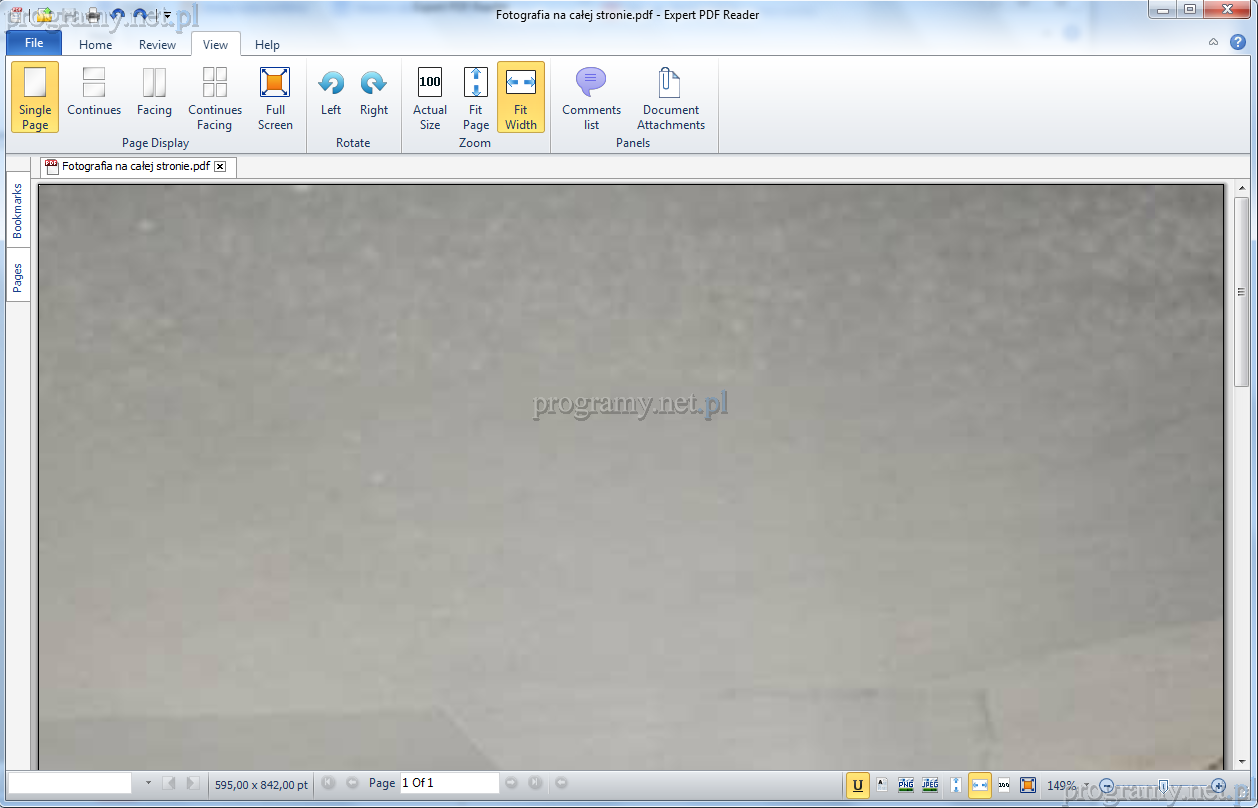The width and height of the screenshot is (1258, 808).
Task: Click the page number input field
Action: point(448,783)
